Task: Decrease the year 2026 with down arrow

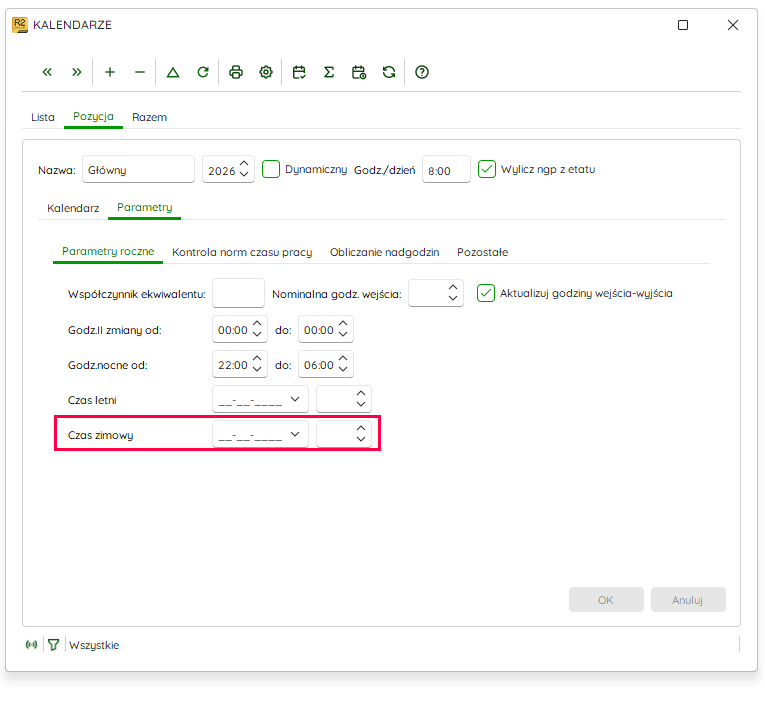Action: click(x=244, y=174)
